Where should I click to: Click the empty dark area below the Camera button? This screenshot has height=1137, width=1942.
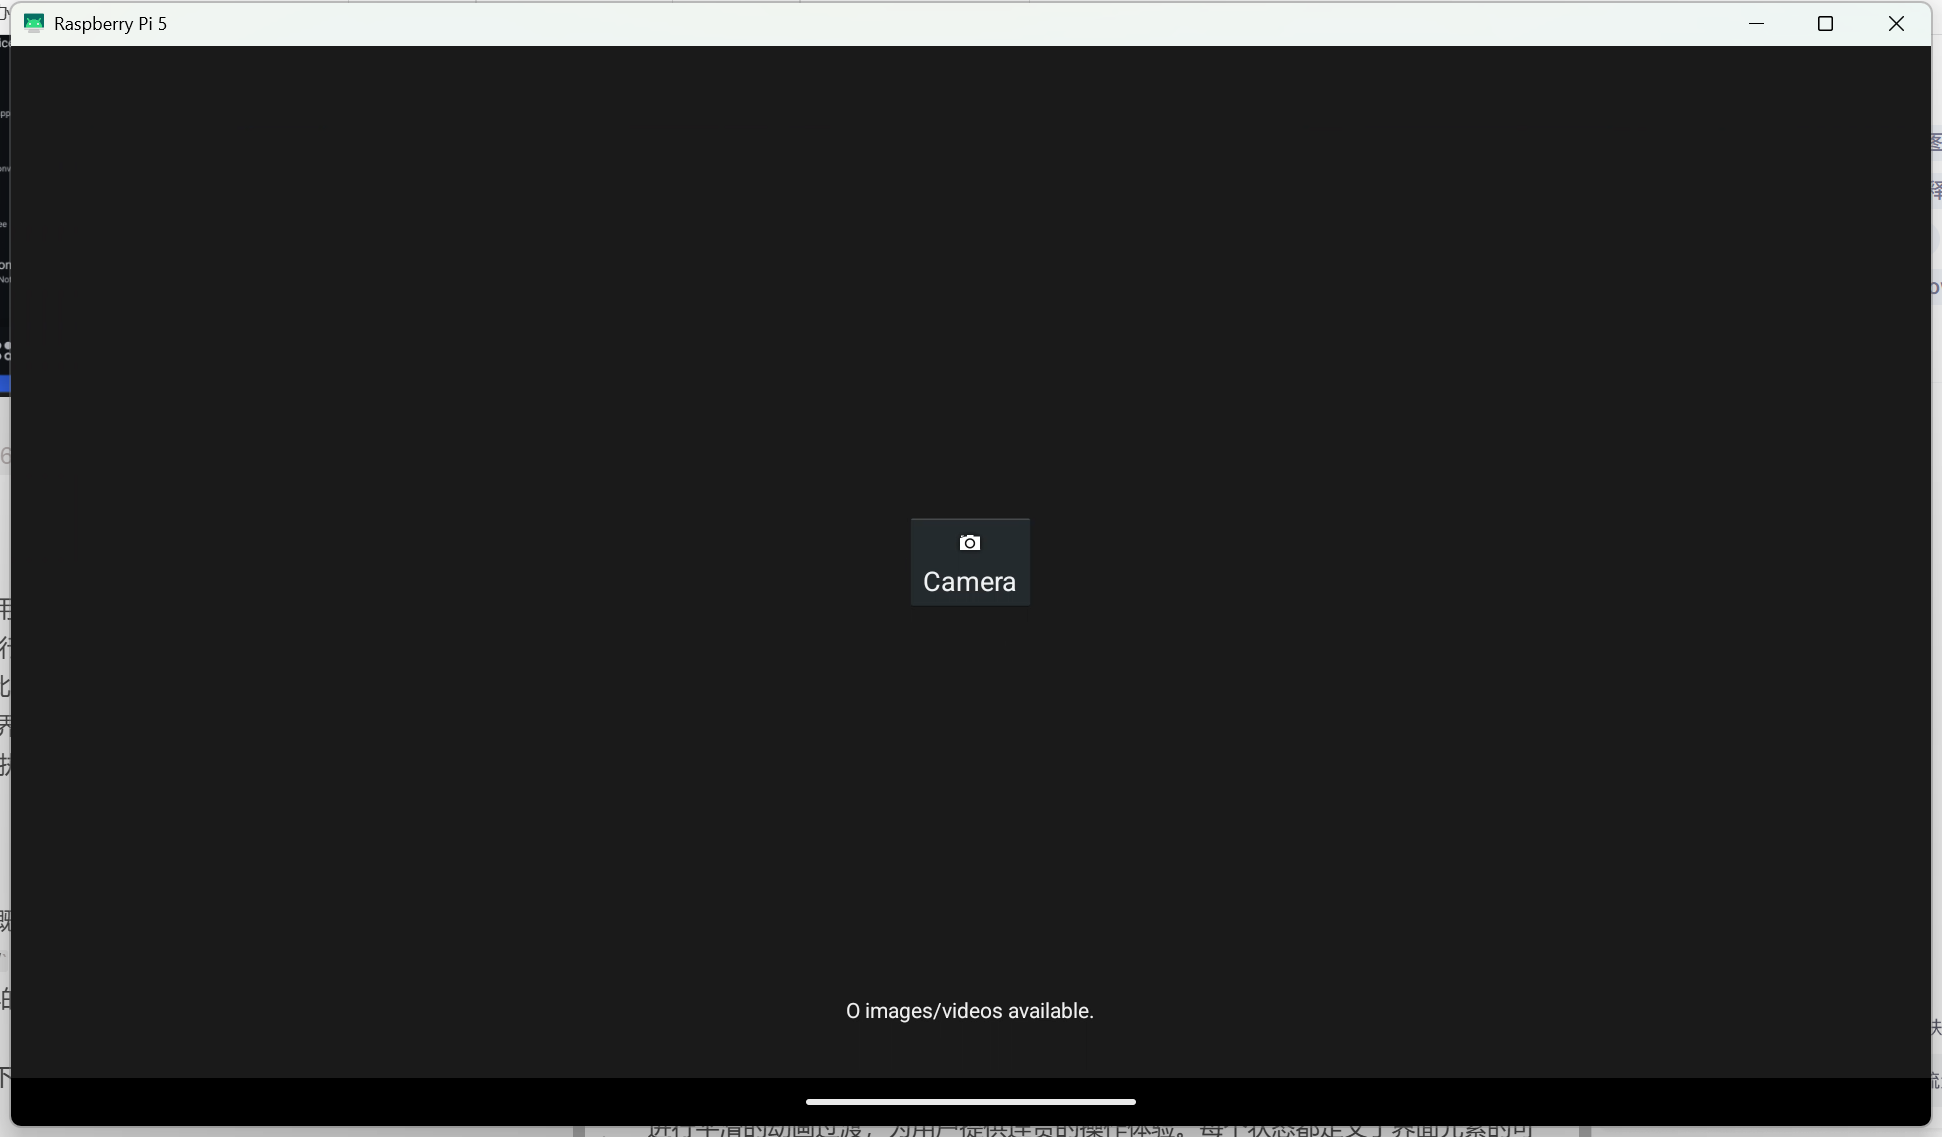969,800
